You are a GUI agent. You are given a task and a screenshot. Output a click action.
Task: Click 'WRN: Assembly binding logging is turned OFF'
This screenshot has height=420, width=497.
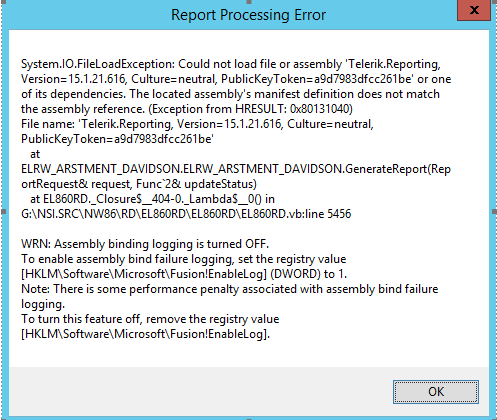tap(145, 244)
